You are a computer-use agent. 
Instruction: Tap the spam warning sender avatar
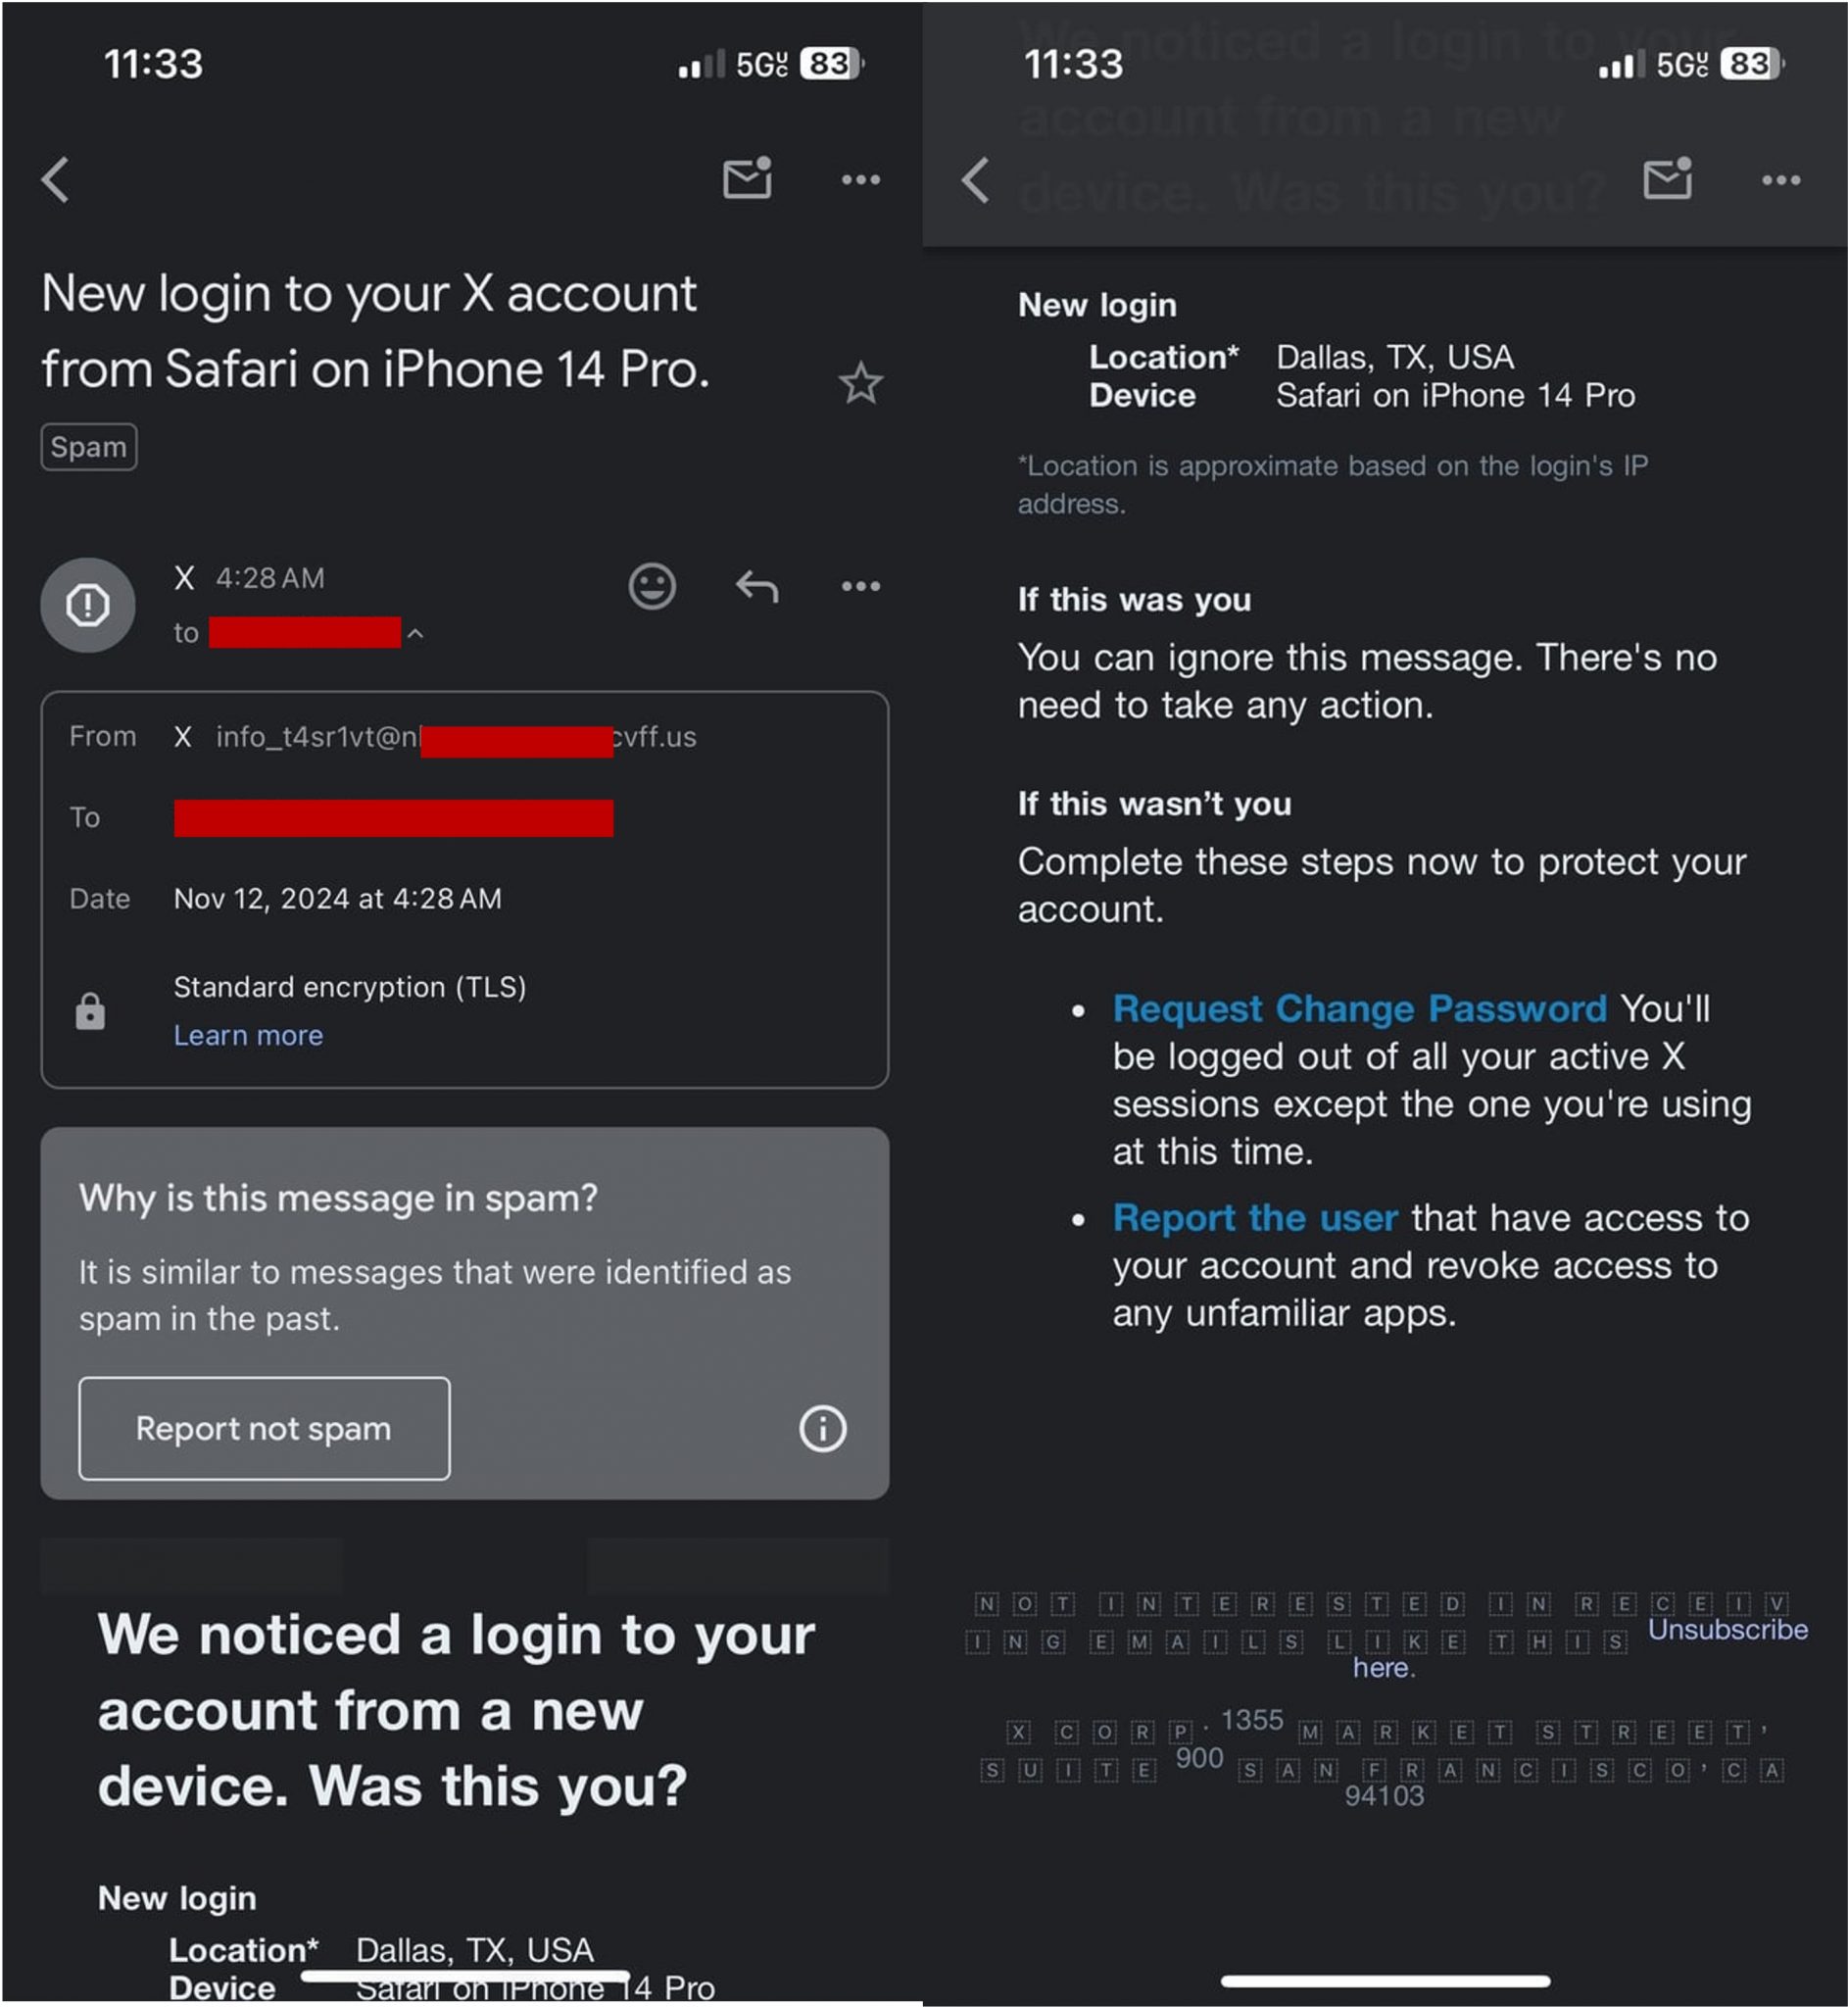88,605
